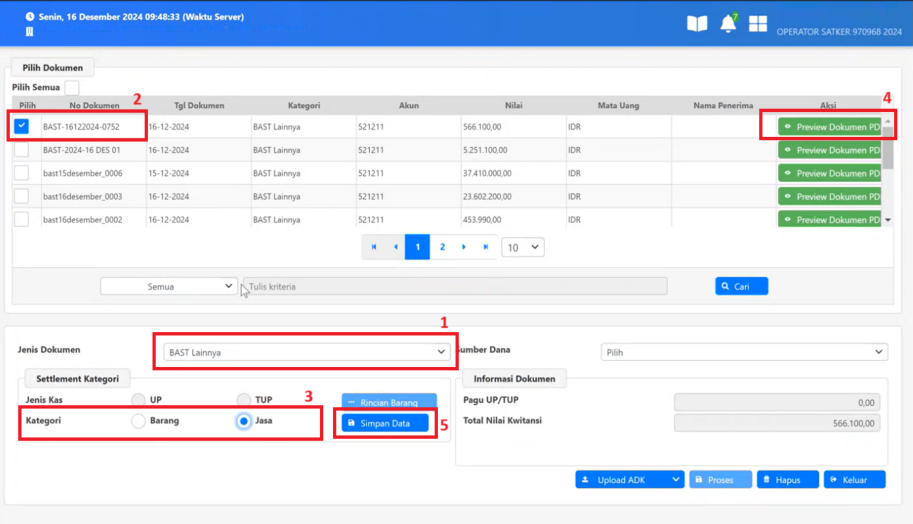913x524 pixels.
Task: Choose TUP as Jenis Kas
Action: (x=244, y=400)
